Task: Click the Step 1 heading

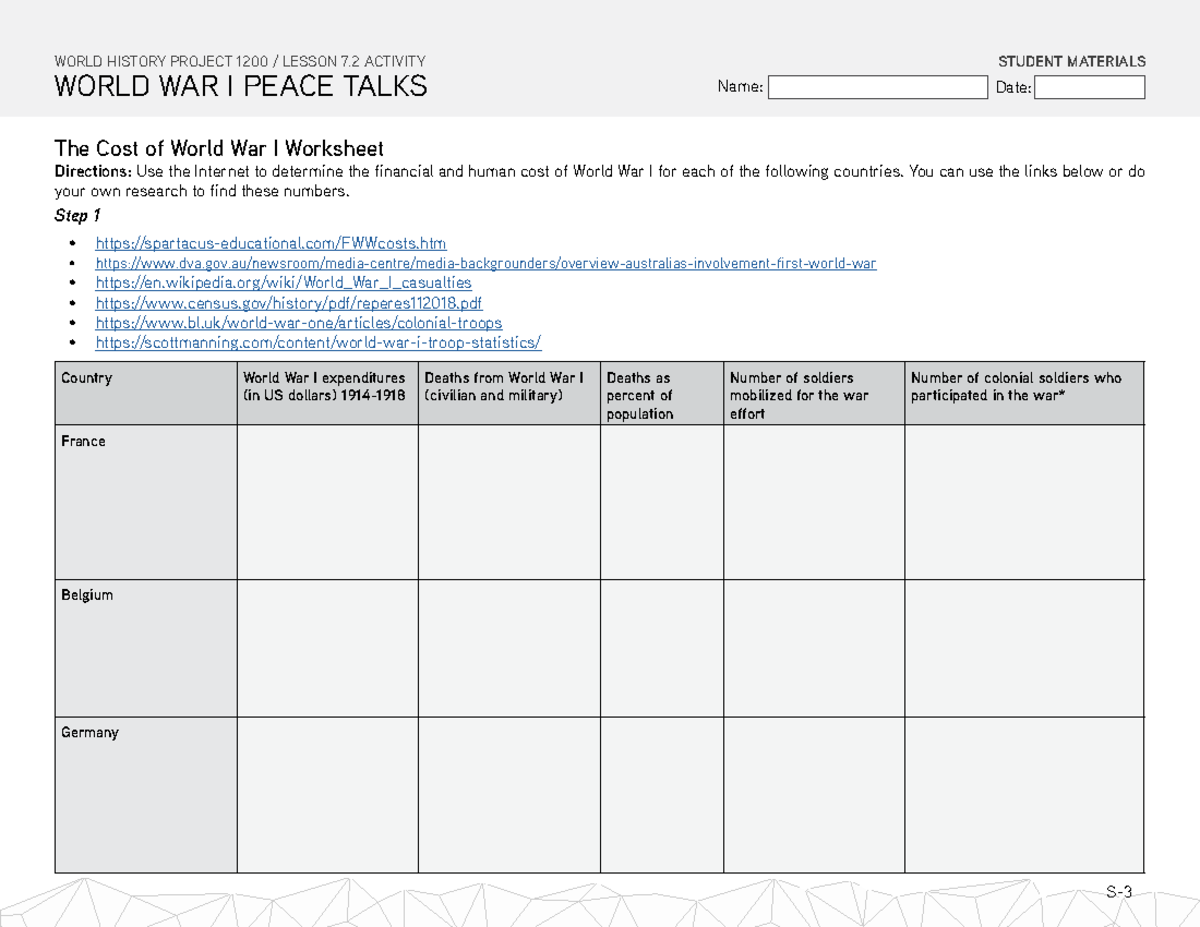Action: (76, 214)
